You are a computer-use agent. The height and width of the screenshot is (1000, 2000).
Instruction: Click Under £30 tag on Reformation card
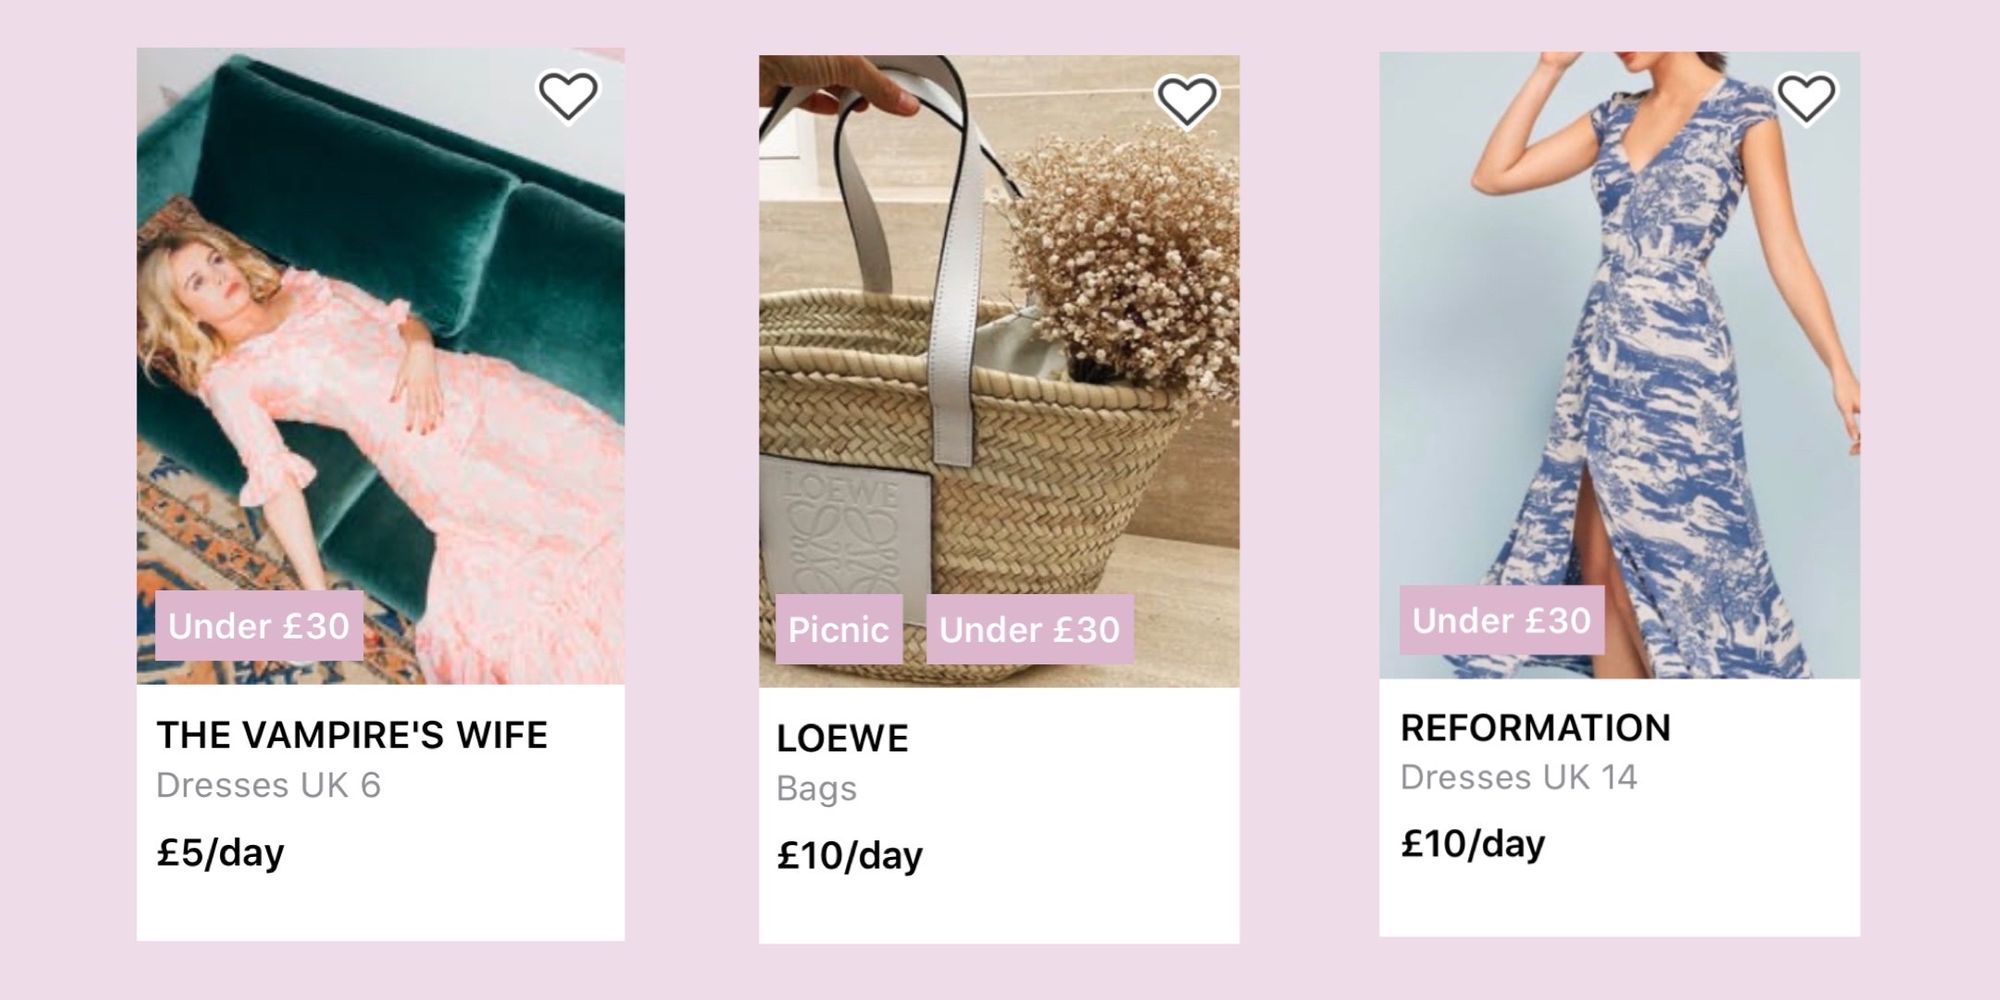[1502, 620]
